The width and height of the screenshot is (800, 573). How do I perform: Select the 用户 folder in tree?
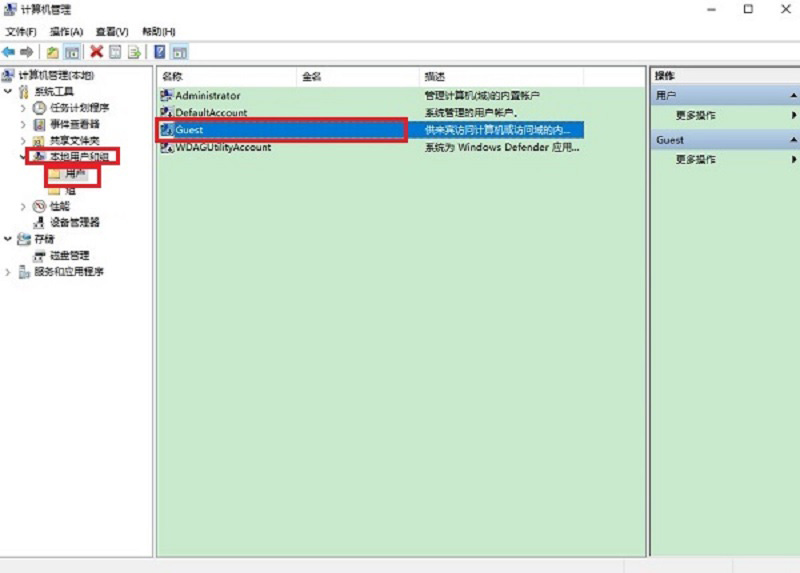click(x=74, y=174)
